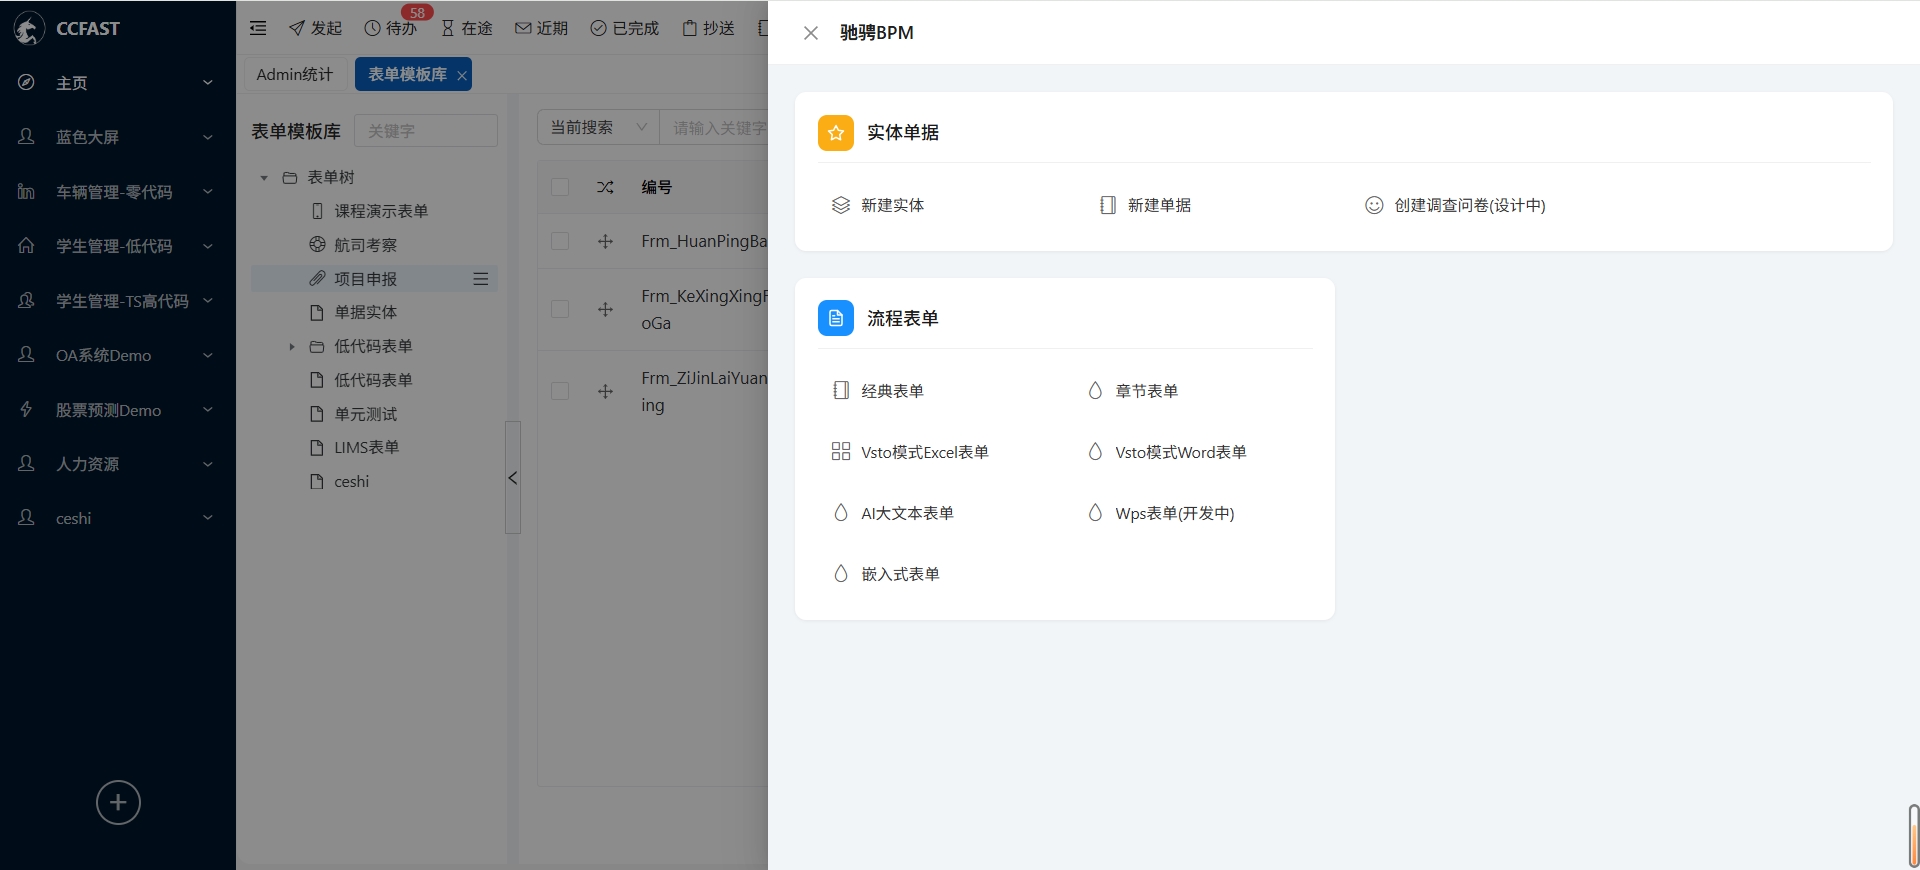1920x870 pixels.
Task: Select 单元测试 in the tree
Action: tap(365, 414)
